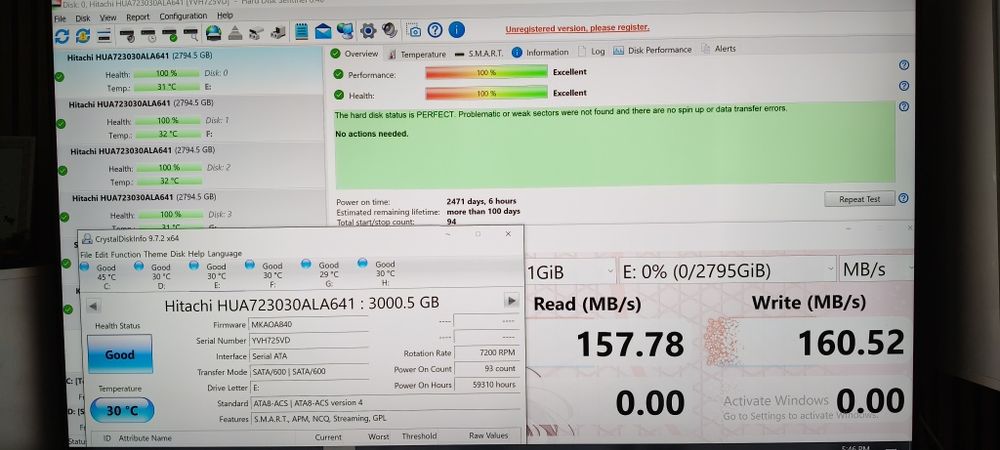
Task: Click the Performance 100 % bar
Action: click(487, 73)
